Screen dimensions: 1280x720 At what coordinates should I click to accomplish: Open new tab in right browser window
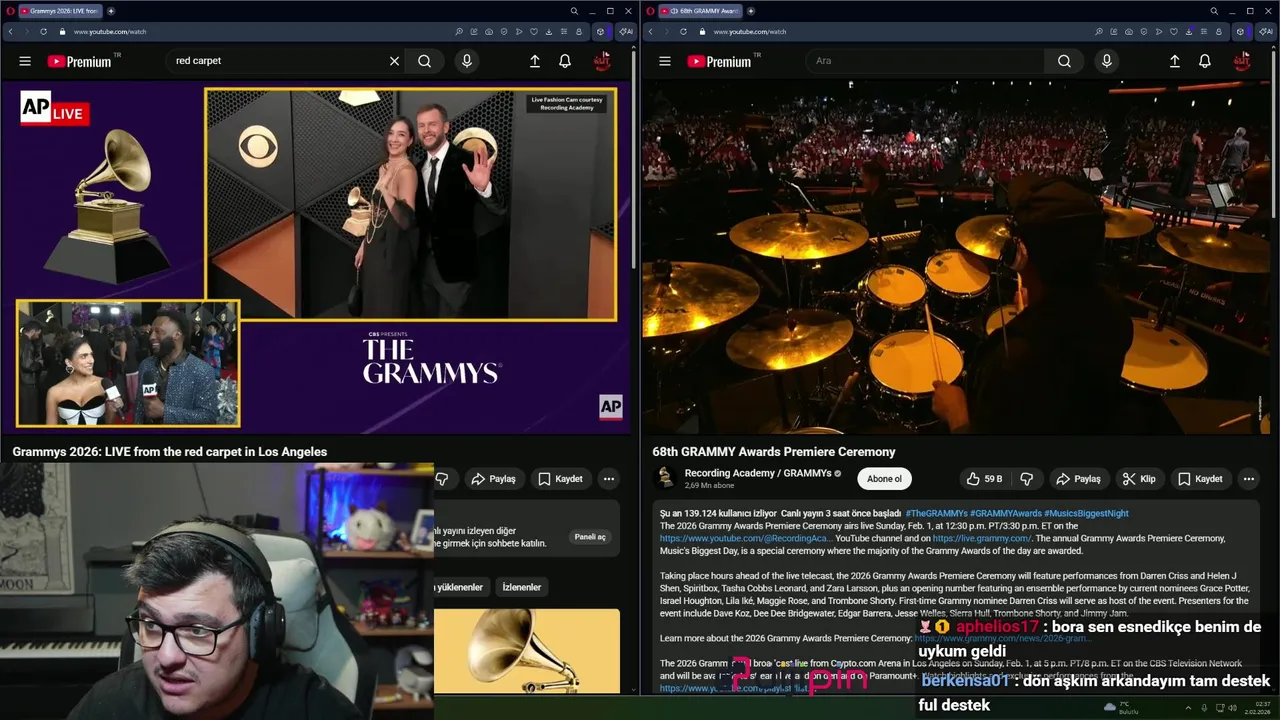(x=751, y=11)
